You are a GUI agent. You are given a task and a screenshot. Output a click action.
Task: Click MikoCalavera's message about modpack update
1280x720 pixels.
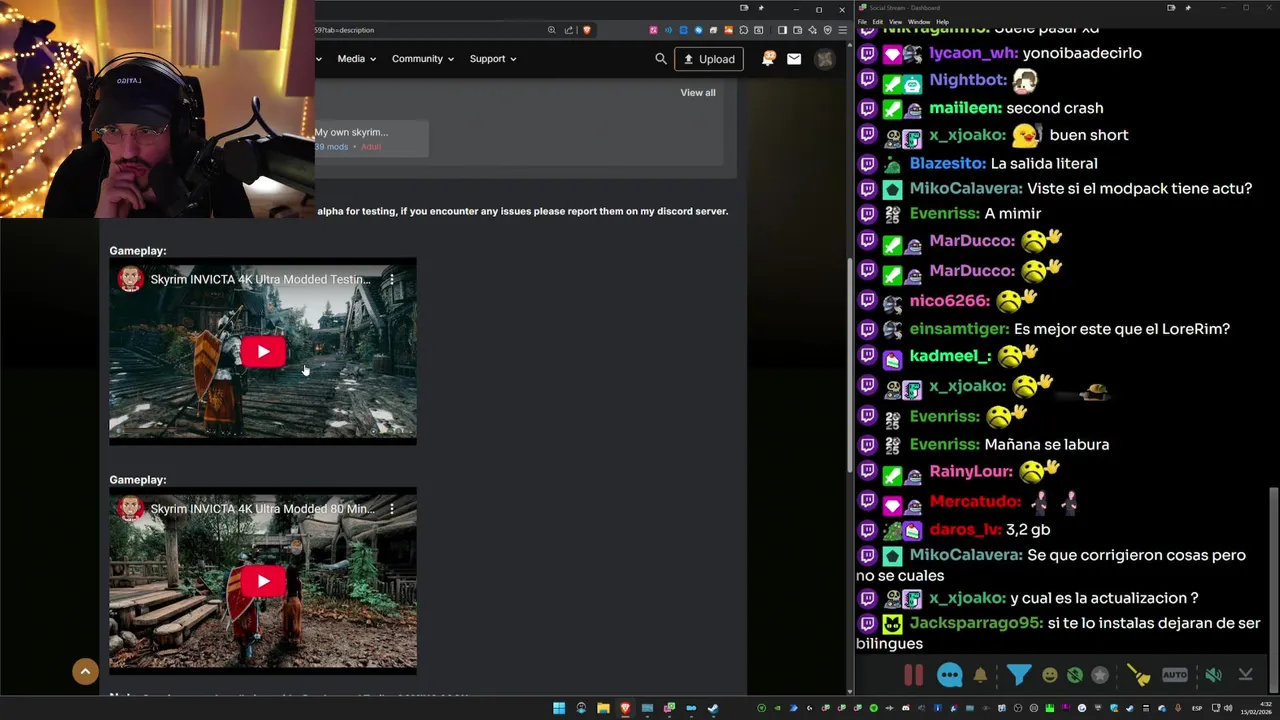1139,188
